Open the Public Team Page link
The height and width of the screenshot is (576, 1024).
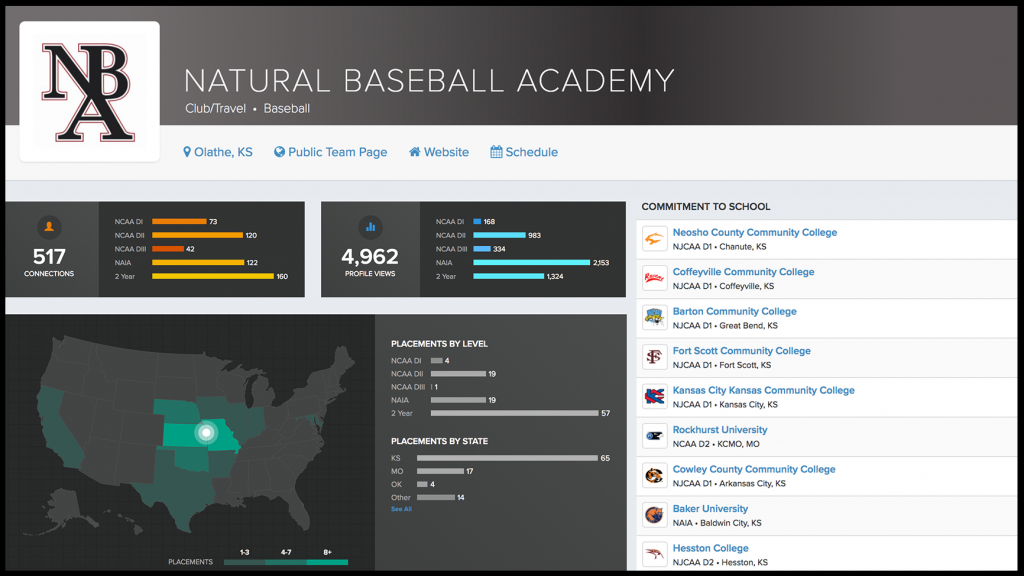(x=330, y=152)
